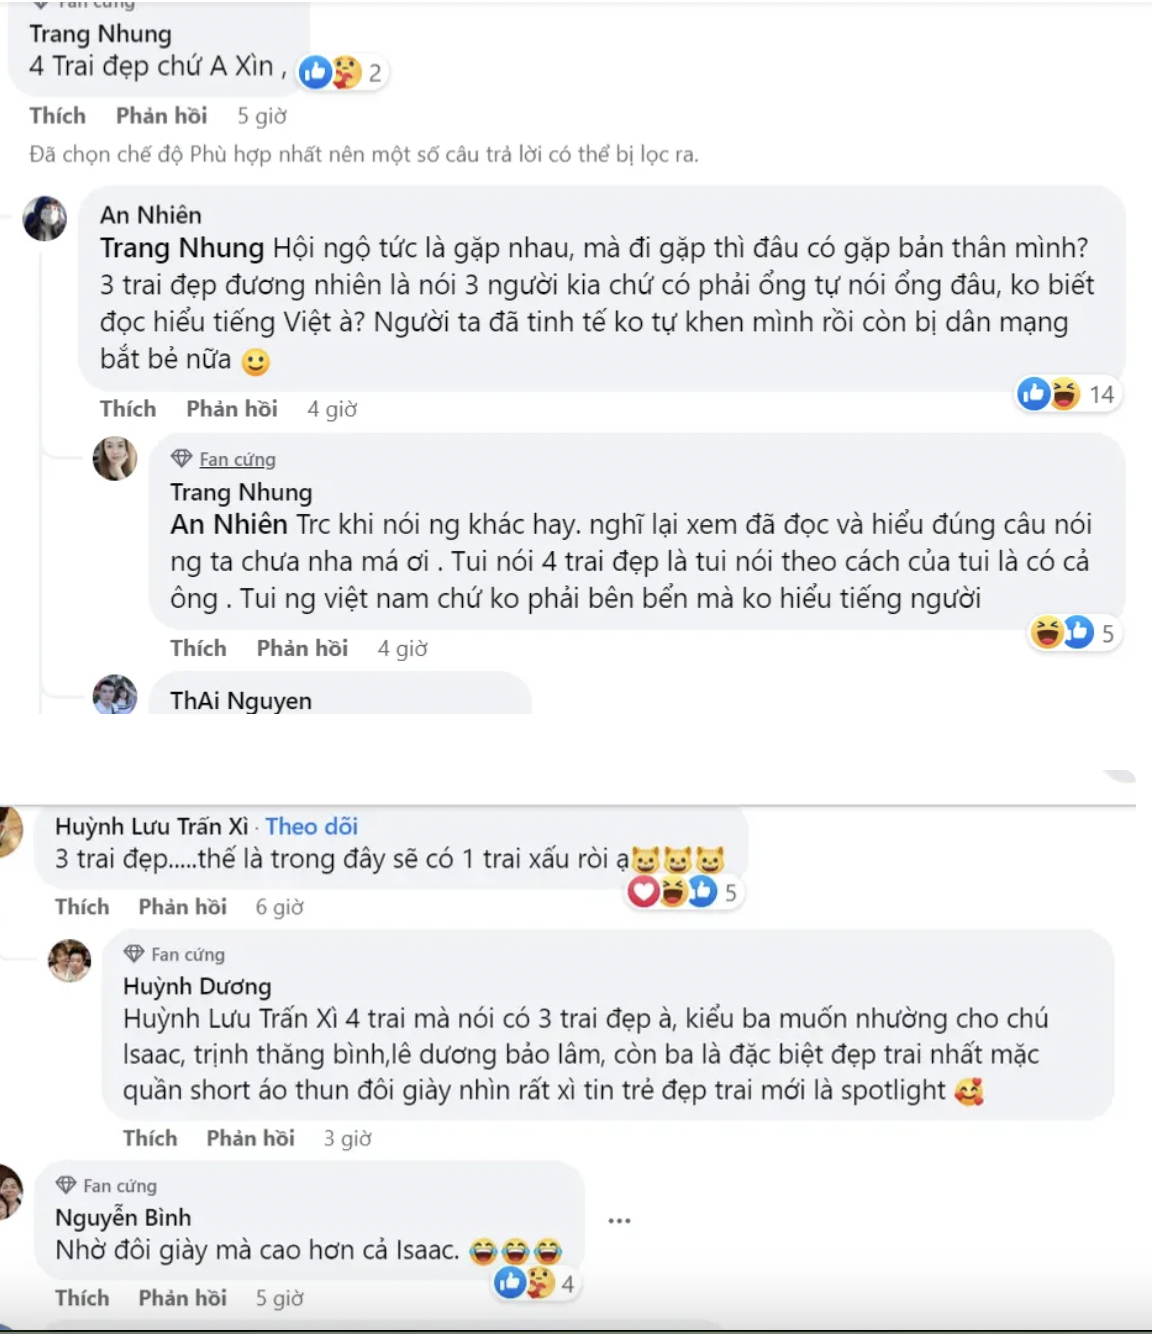The width and height of the screenshot is (1152, 1334).
Task: Reply to Nguyễn Bình using 'Phản hồi'
Action: coord(182,1297)
